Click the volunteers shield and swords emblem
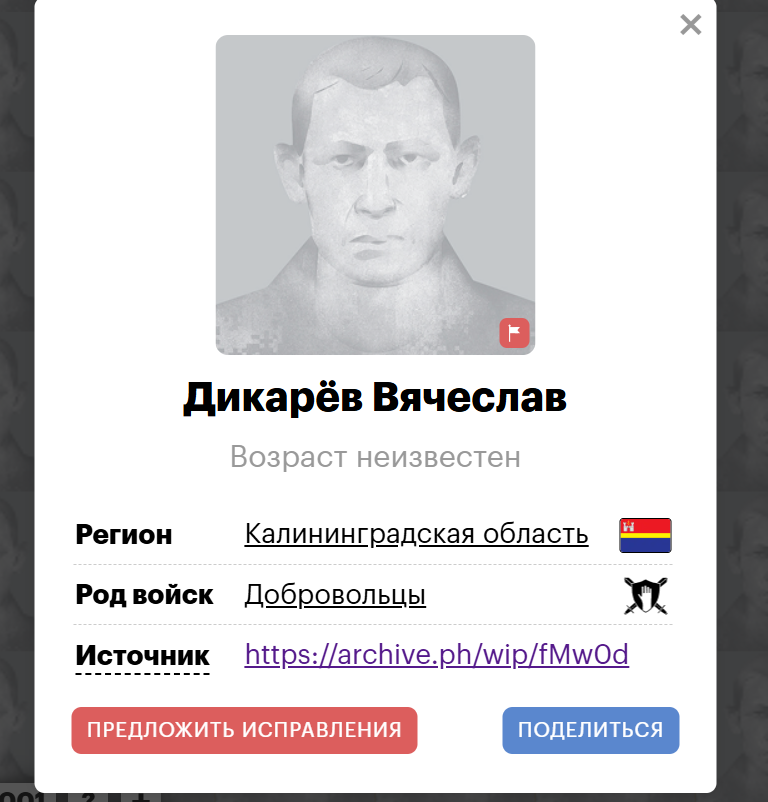Image resolution: width=768 pixels, height=802 pixels. click(646, 595)
